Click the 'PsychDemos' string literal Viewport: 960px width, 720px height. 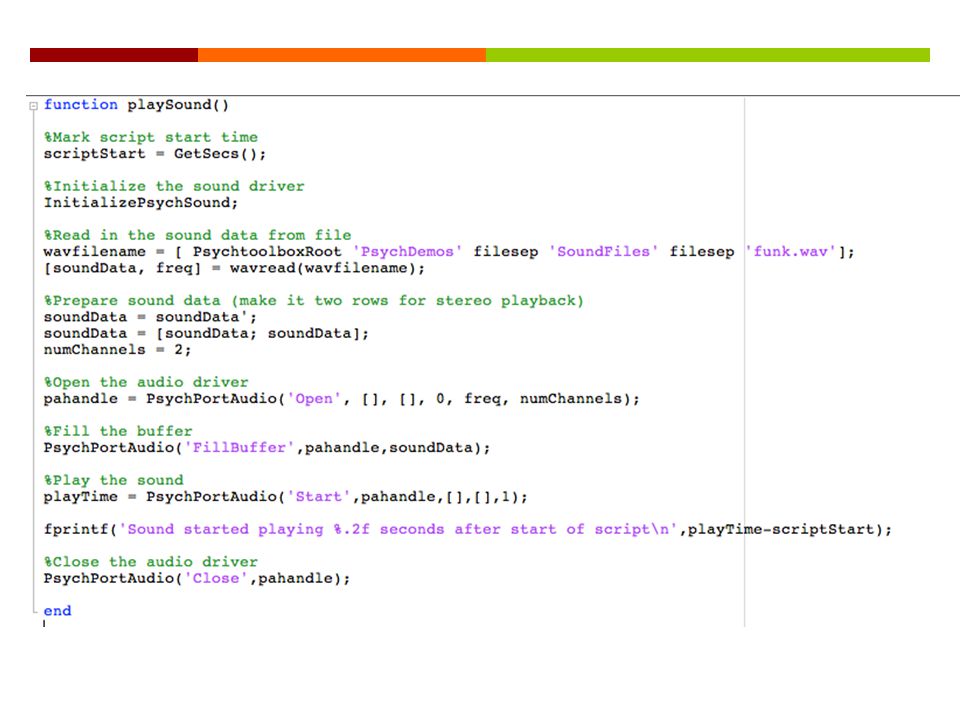[407, 252]
